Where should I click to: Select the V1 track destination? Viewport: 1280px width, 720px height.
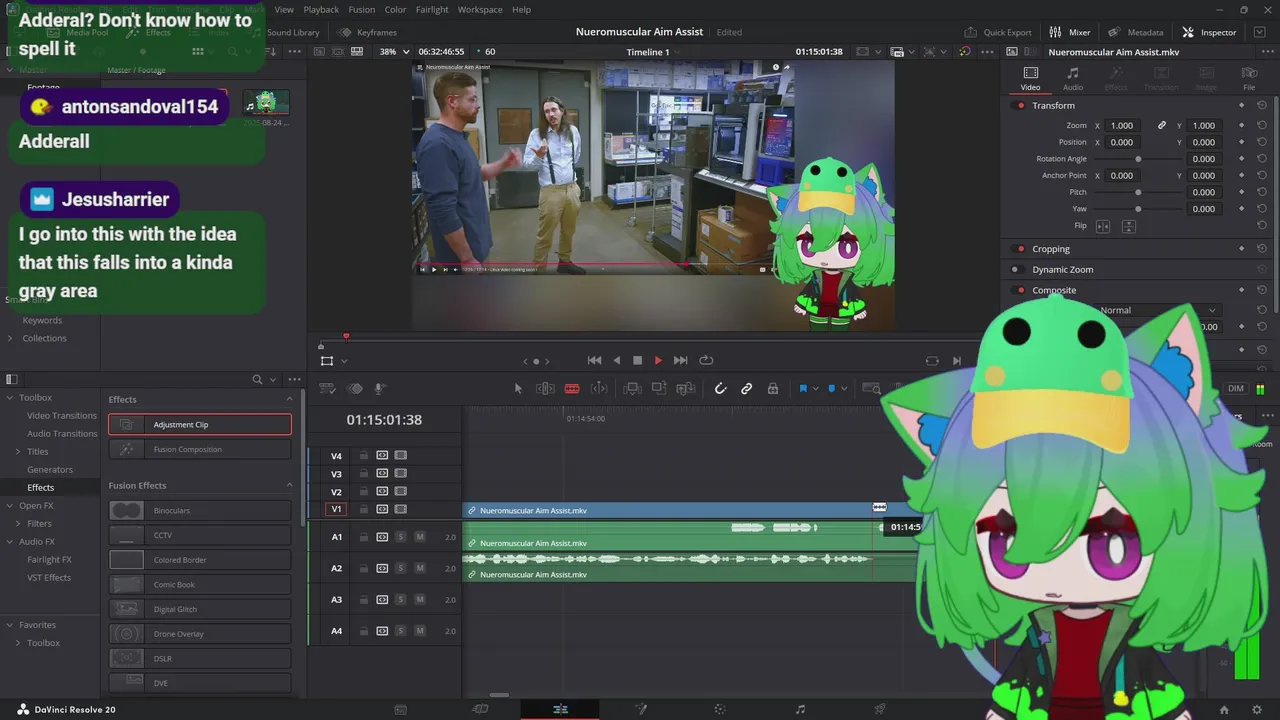coord(336,509)
